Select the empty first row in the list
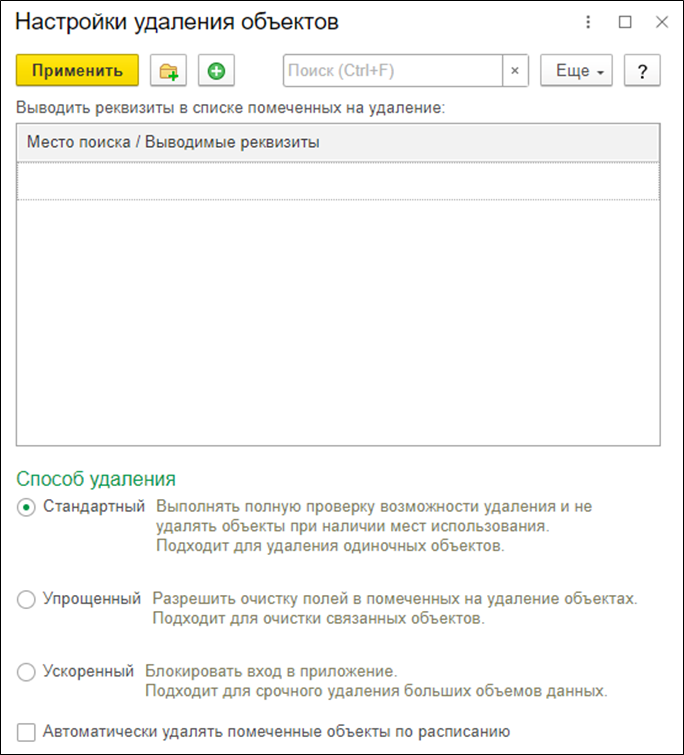 pos(338,181)
